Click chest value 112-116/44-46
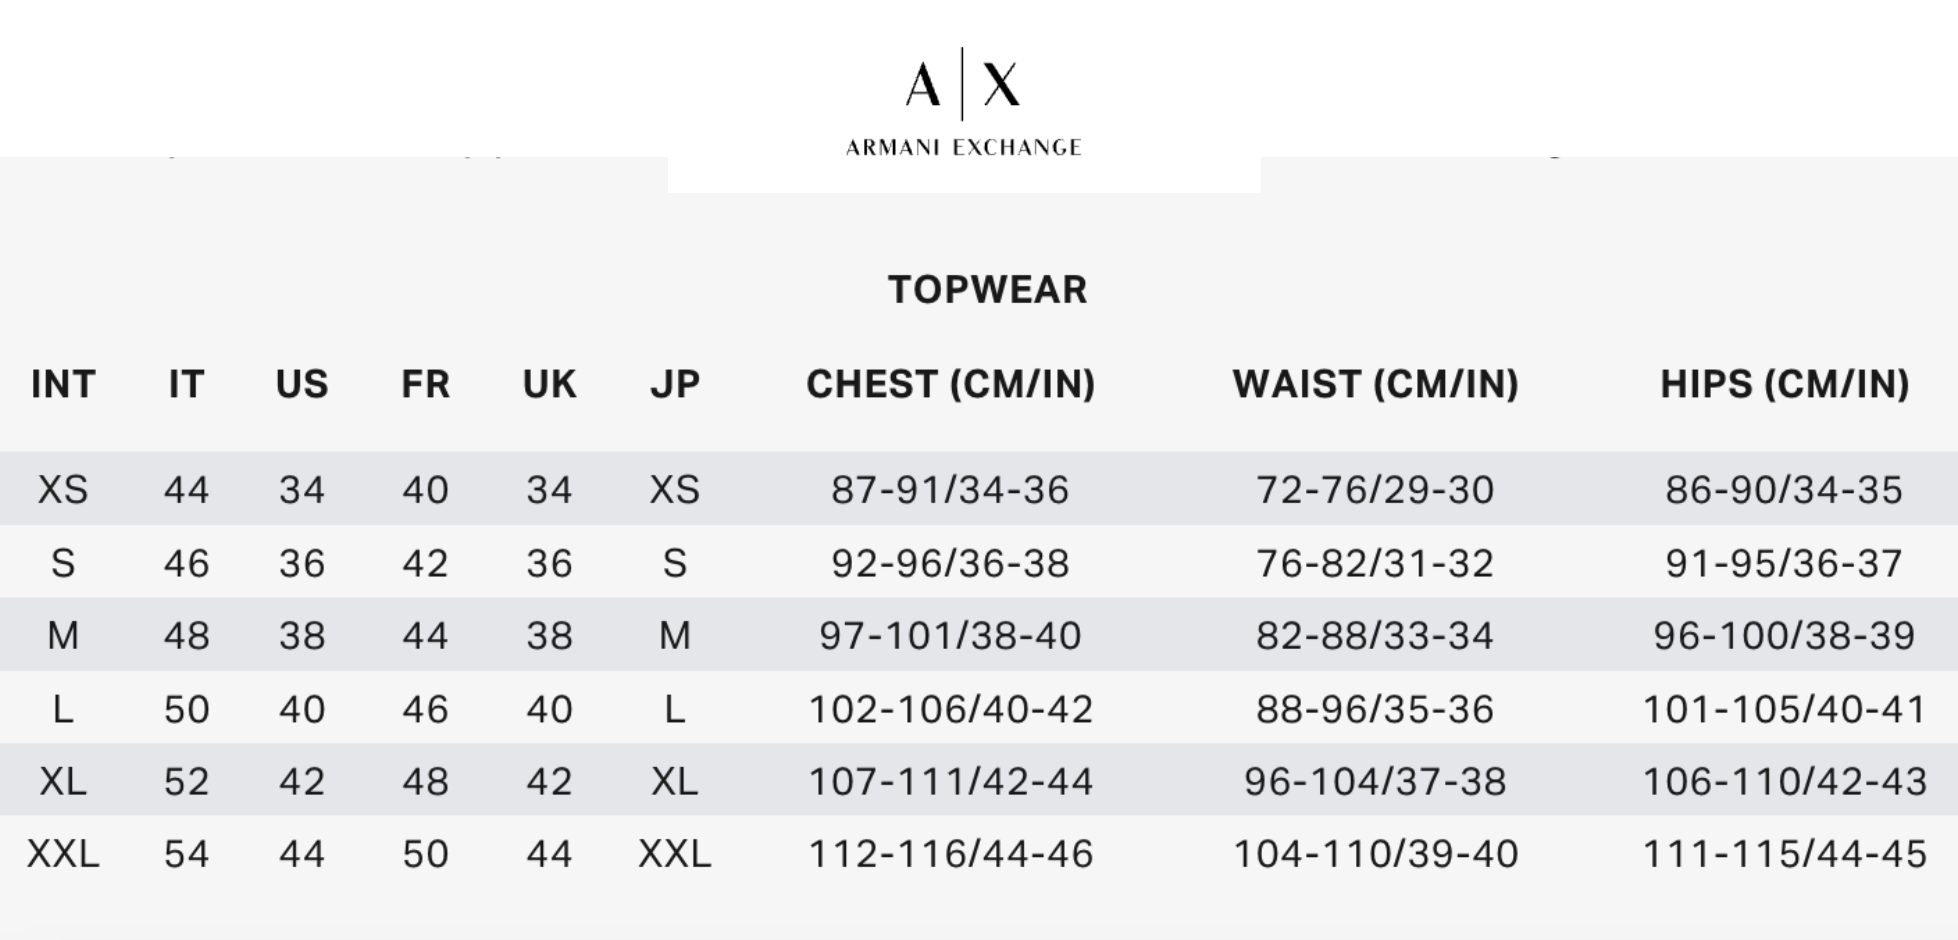The height and width of the screenshot is (940, 1958). click(x=950, y=854)
